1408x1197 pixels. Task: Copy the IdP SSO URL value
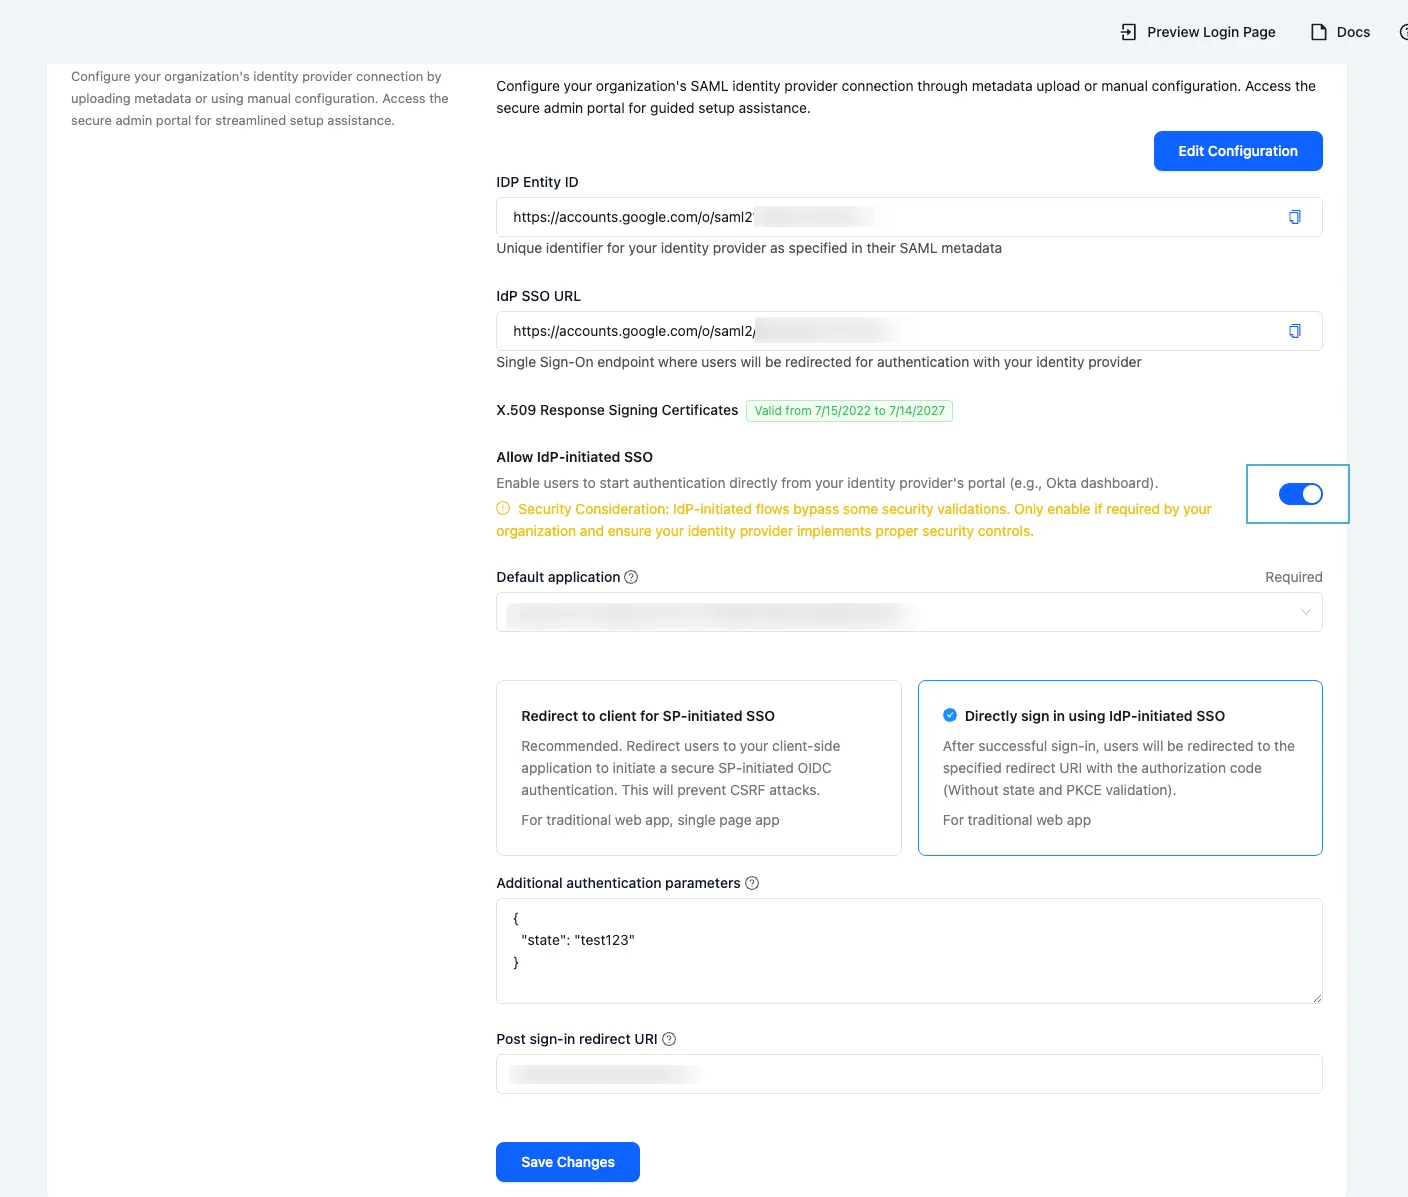pyautogui.click(x=1294, y=330)
